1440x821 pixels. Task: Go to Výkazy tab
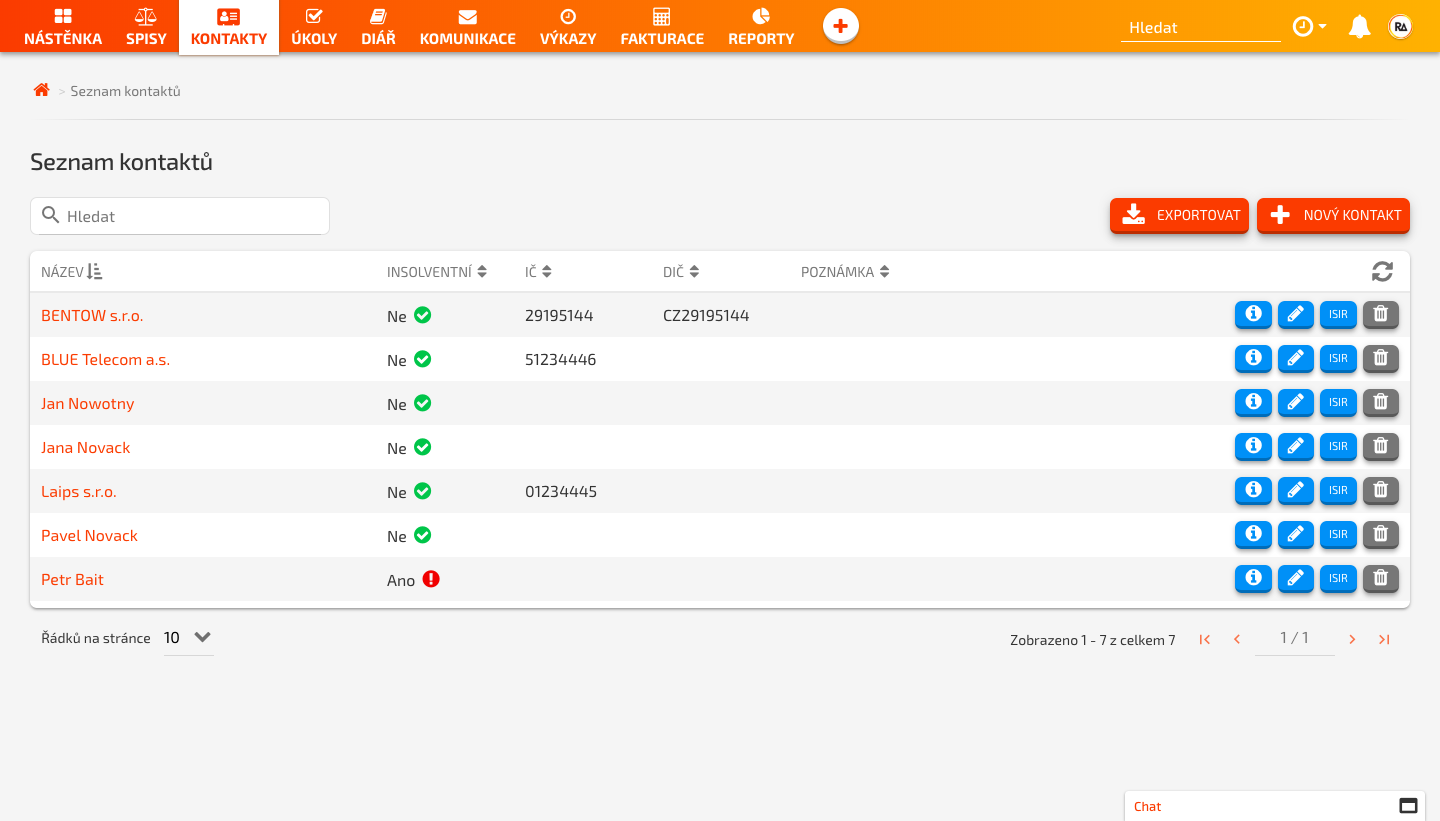(x=568, y=27)
